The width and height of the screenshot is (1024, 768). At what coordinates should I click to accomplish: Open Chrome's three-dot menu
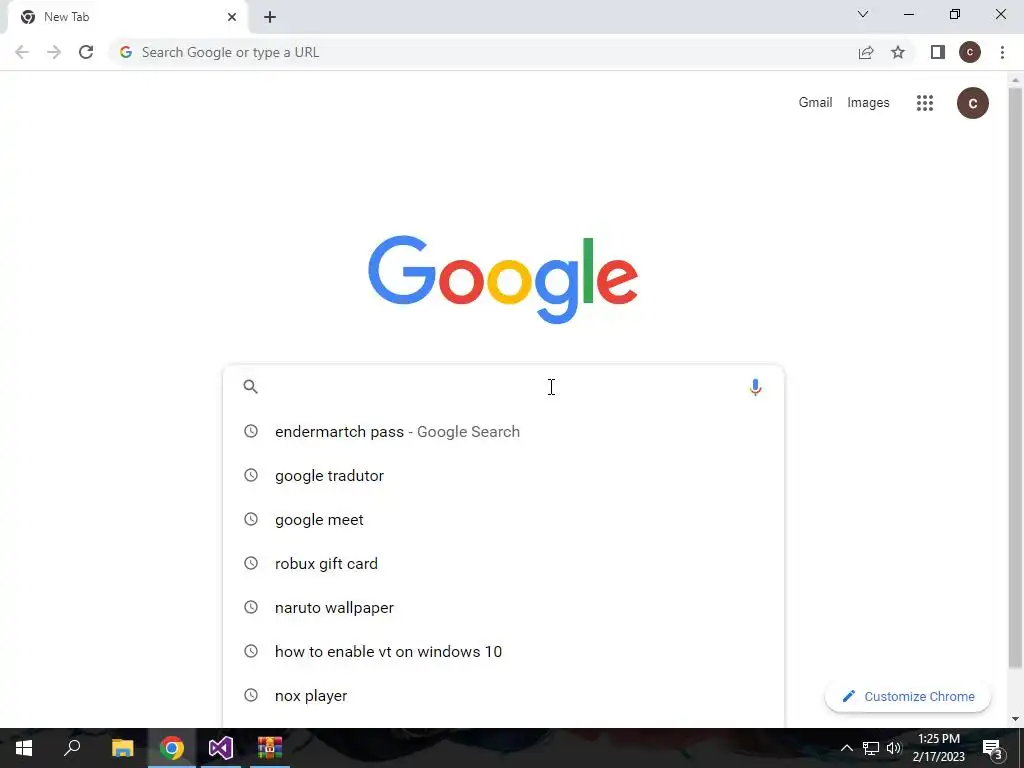coord(1002,52)
